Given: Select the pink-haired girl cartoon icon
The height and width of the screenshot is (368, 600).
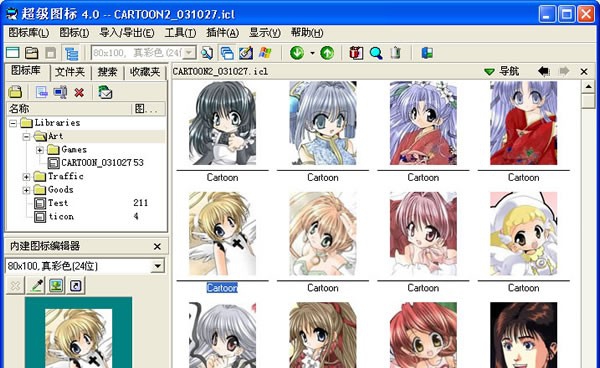Looking at the screenshot, I should [x=423, y=234].
